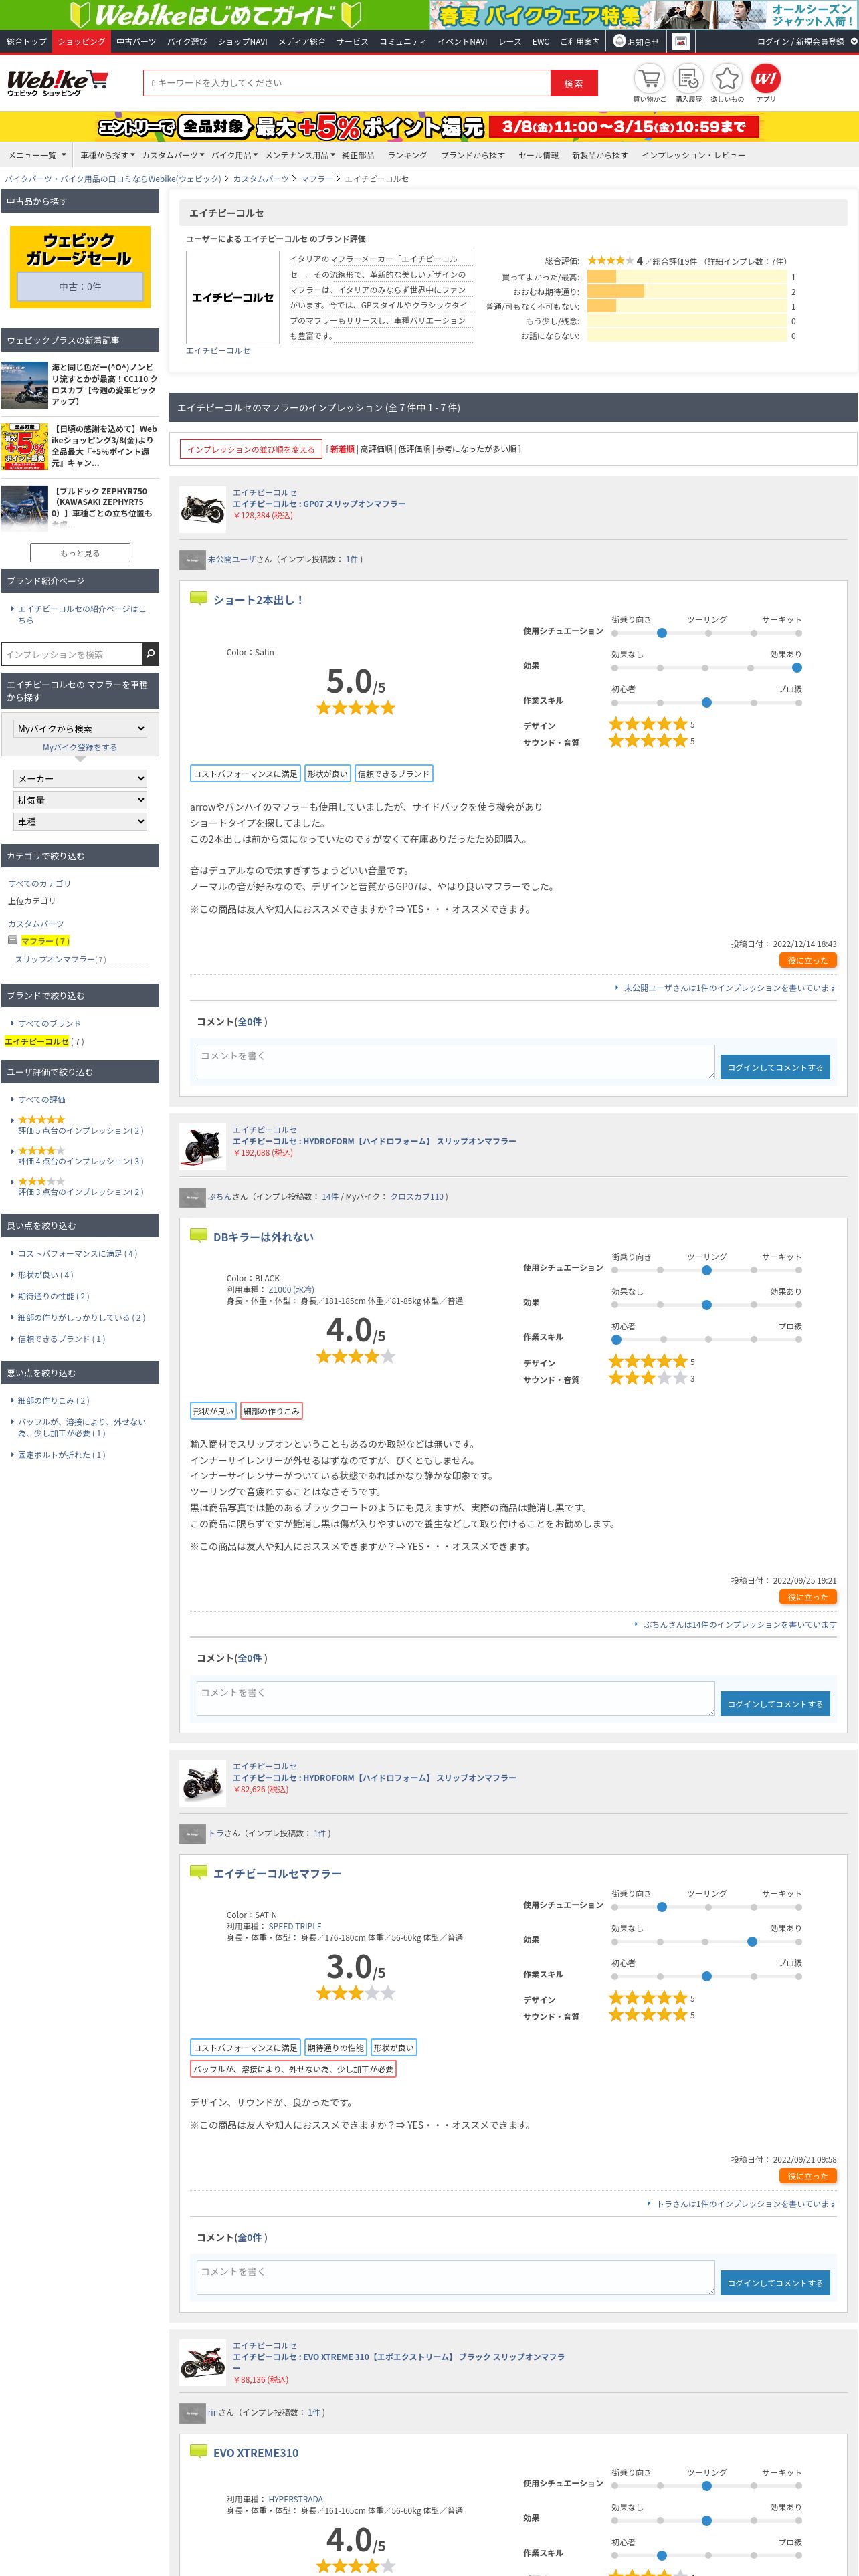This screenshot has height=2576, width=859.
Task: Open the EVO XTREME 310 muffler thumbnail
Action: [x=203, y=2361]
